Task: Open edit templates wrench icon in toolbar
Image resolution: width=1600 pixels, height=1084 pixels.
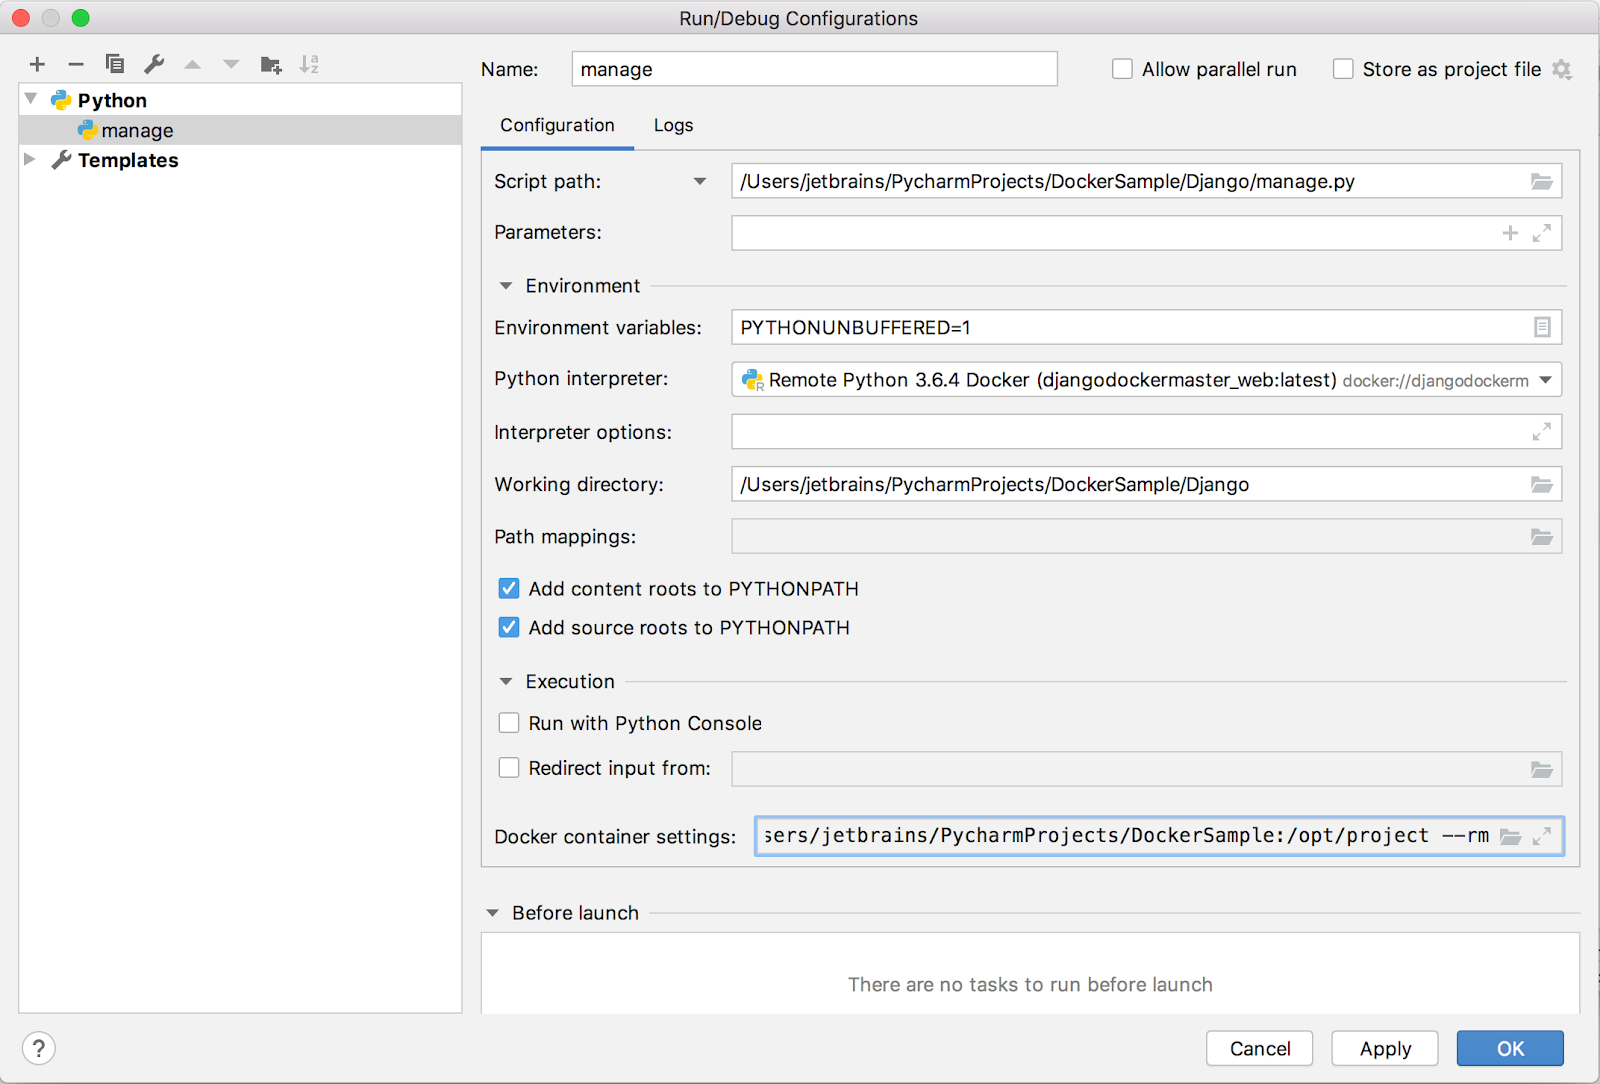Action: pyautogui.click(x=154, y=64)
